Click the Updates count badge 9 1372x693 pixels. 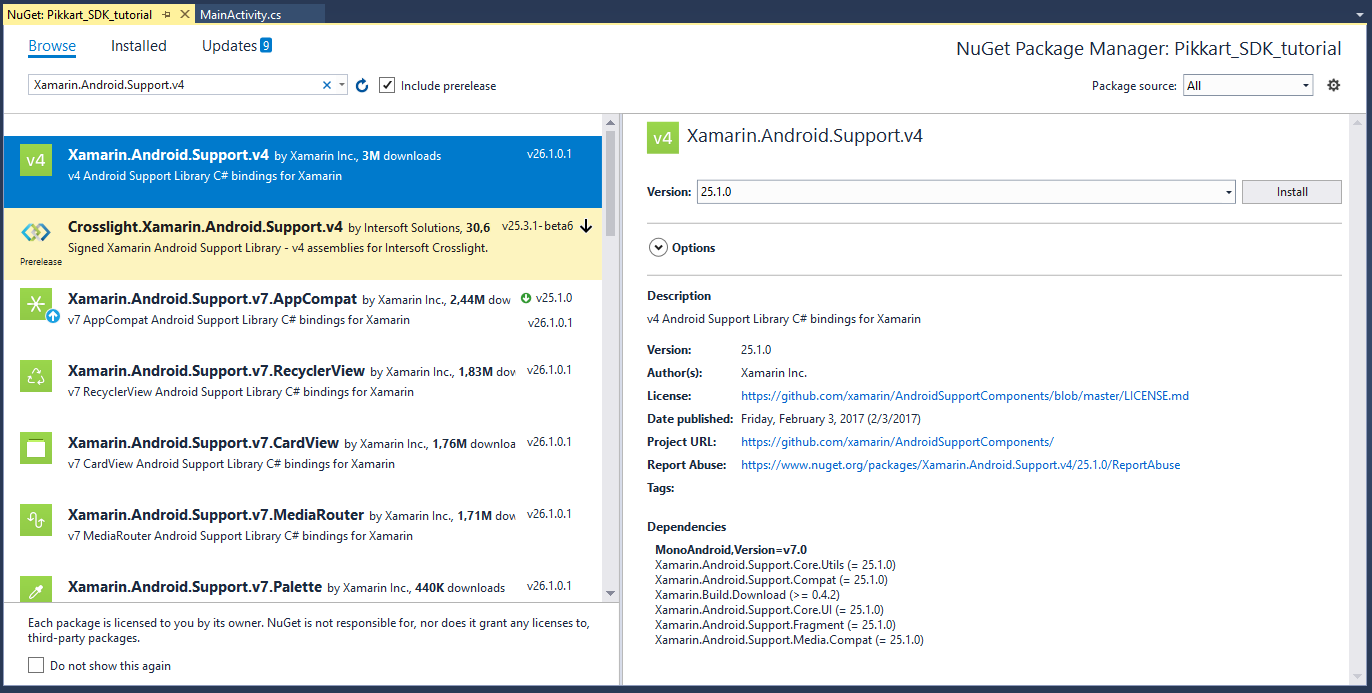(x=266, y=45)
